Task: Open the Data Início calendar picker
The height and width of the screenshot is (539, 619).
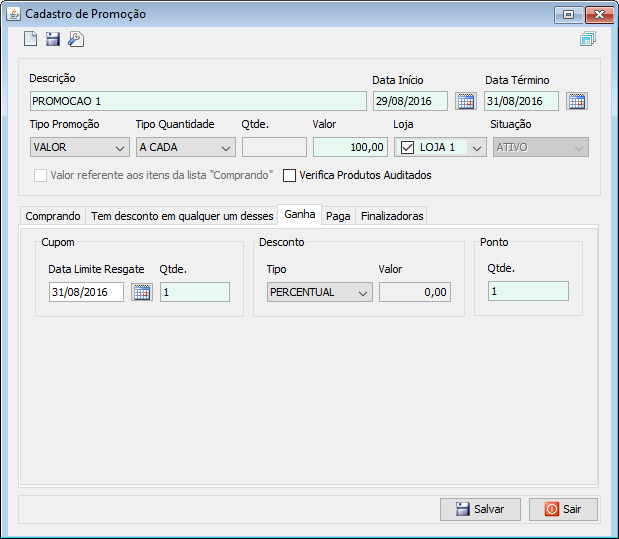Action: [465, 101]
